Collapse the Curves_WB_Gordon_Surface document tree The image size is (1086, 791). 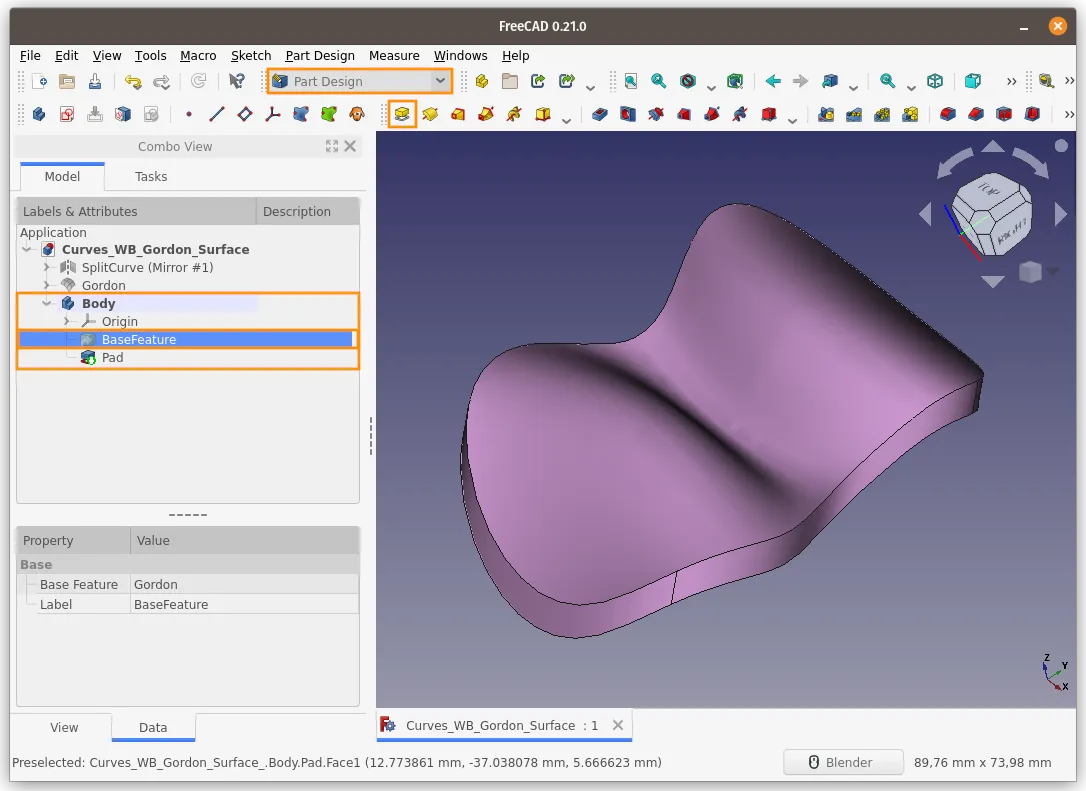(28, 249)
